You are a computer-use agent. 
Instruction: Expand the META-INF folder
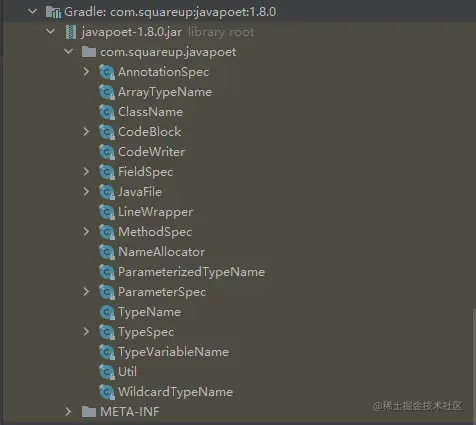pos(68,412)
